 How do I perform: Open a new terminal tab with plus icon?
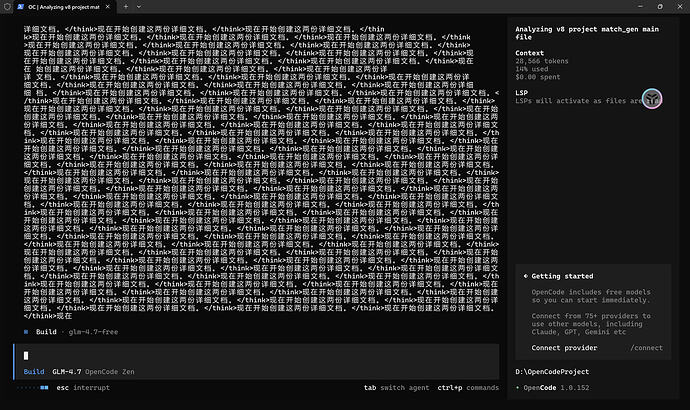(x=125, y=7)
